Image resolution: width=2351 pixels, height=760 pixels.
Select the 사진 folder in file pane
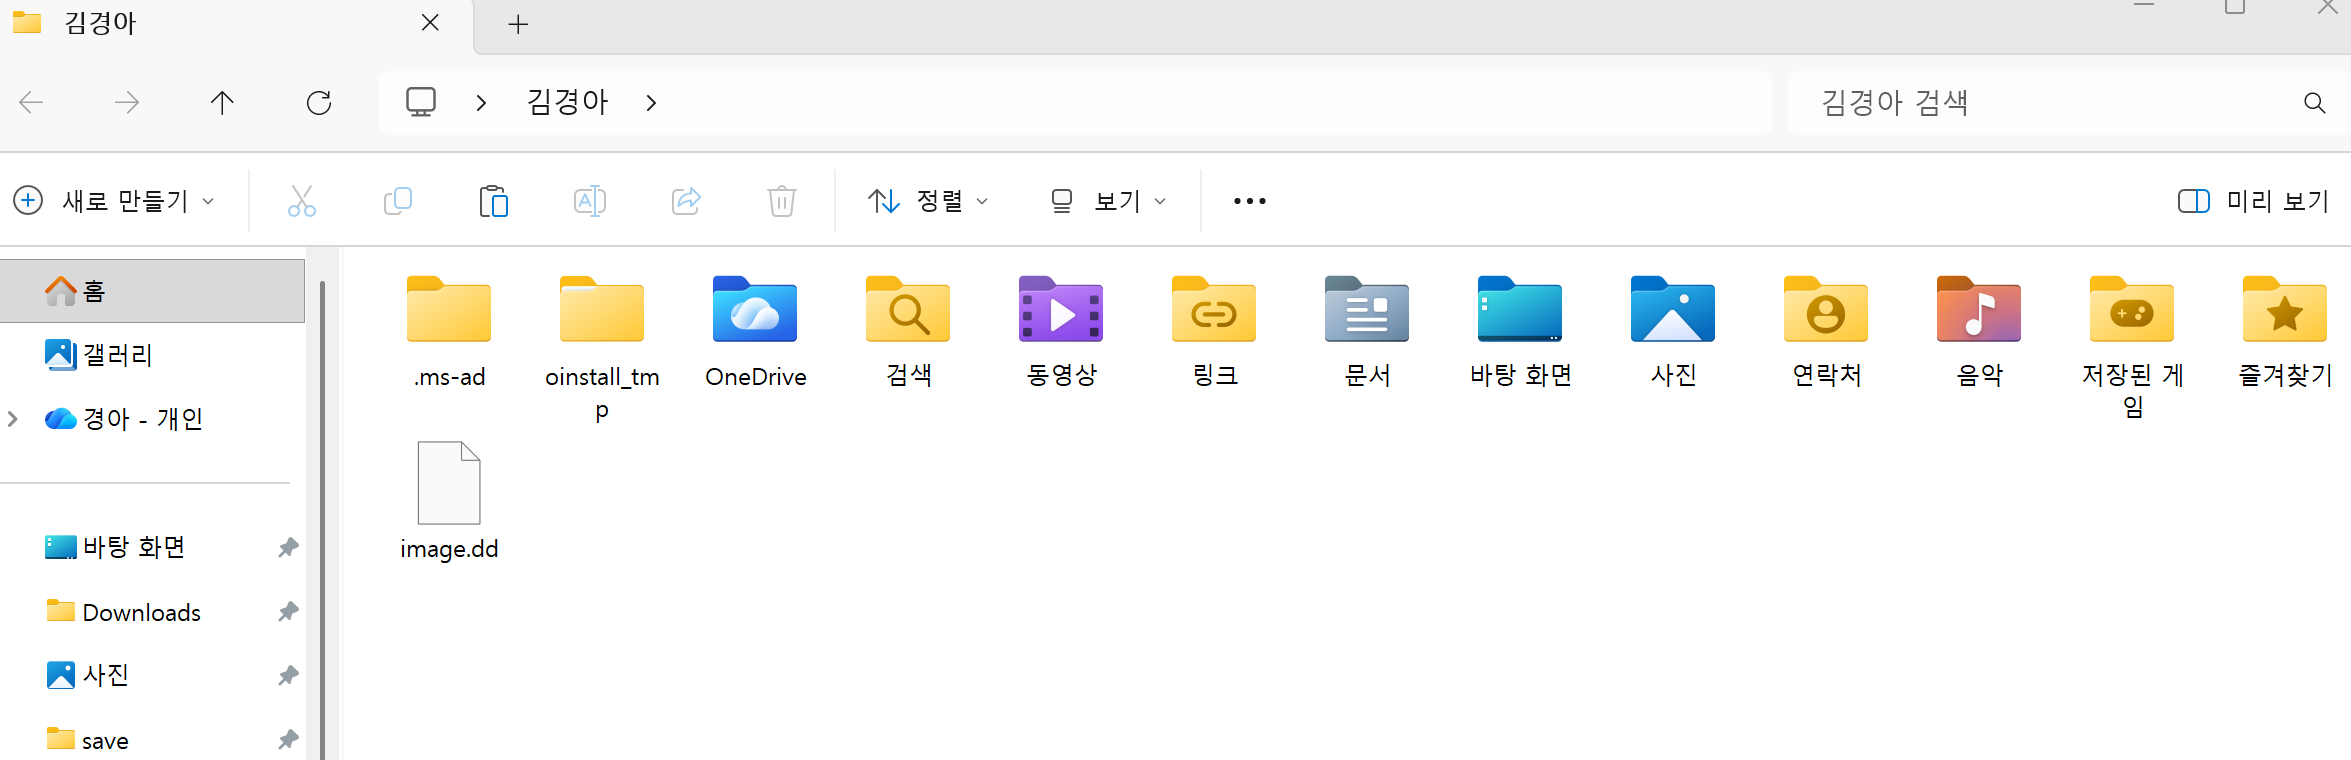point(1673,332)
